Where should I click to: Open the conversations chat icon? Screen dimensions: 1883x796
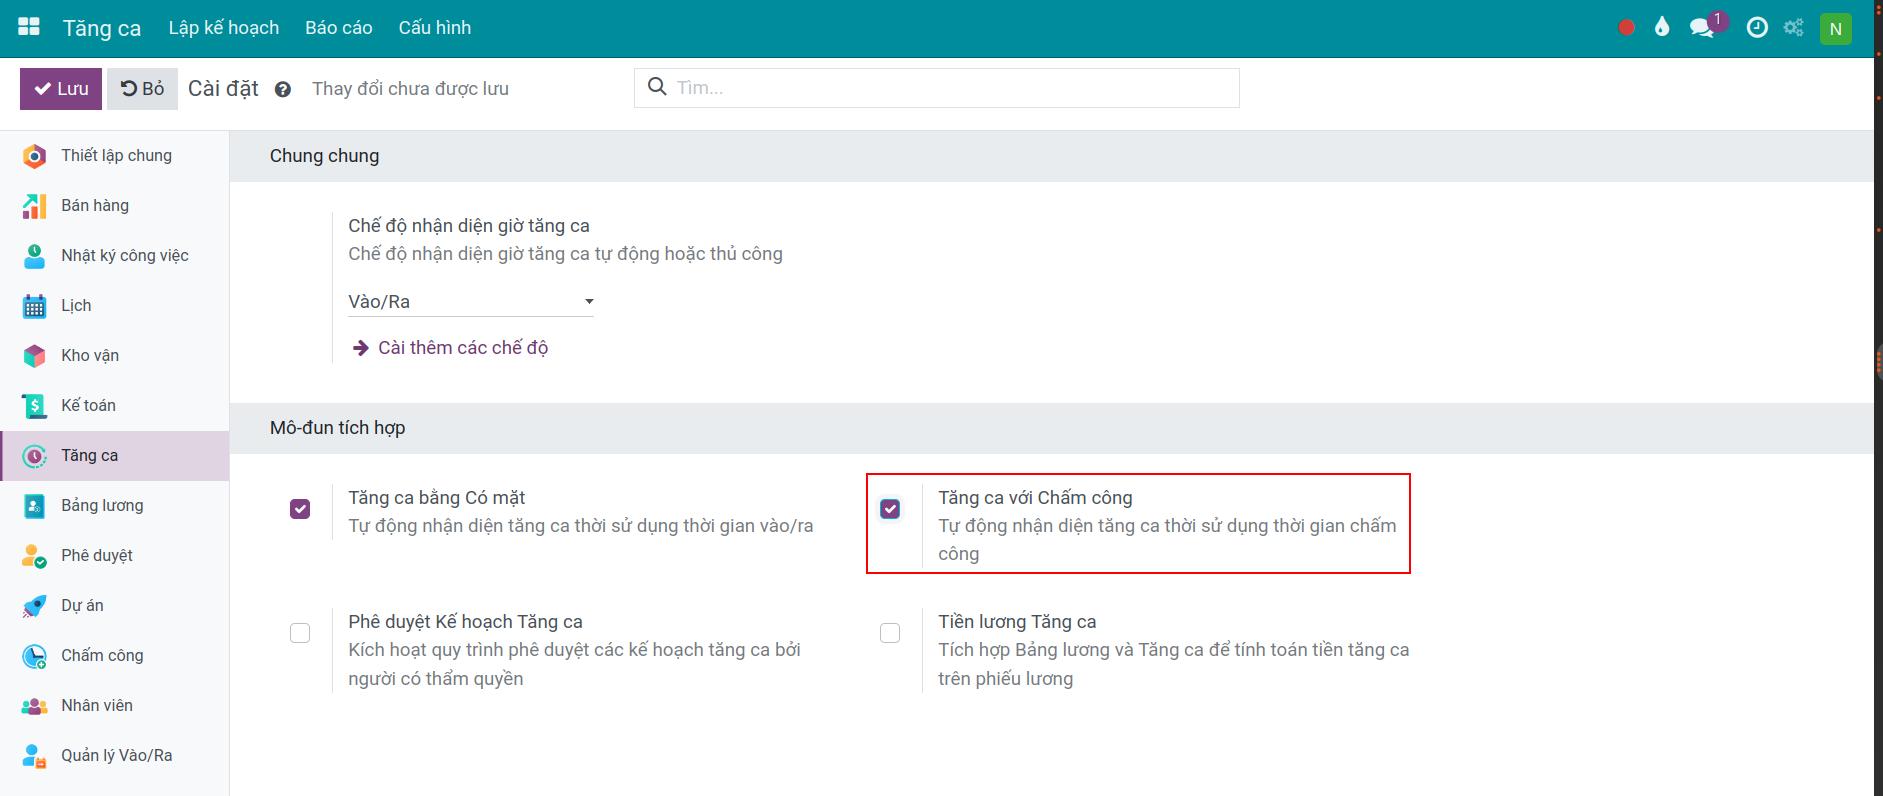pyautogui.click(x=1701, y=28)
